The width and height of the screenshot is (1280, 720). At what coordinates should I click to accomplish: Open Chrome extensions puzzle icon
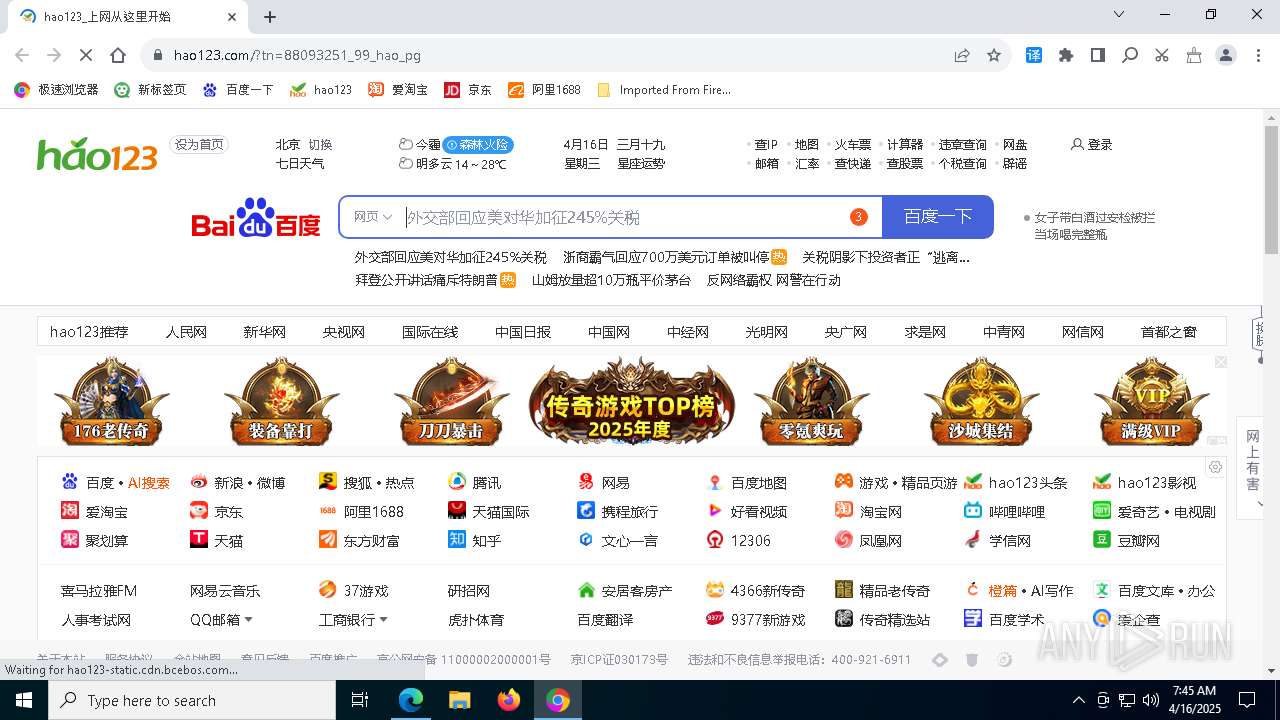coord(1066,55)
